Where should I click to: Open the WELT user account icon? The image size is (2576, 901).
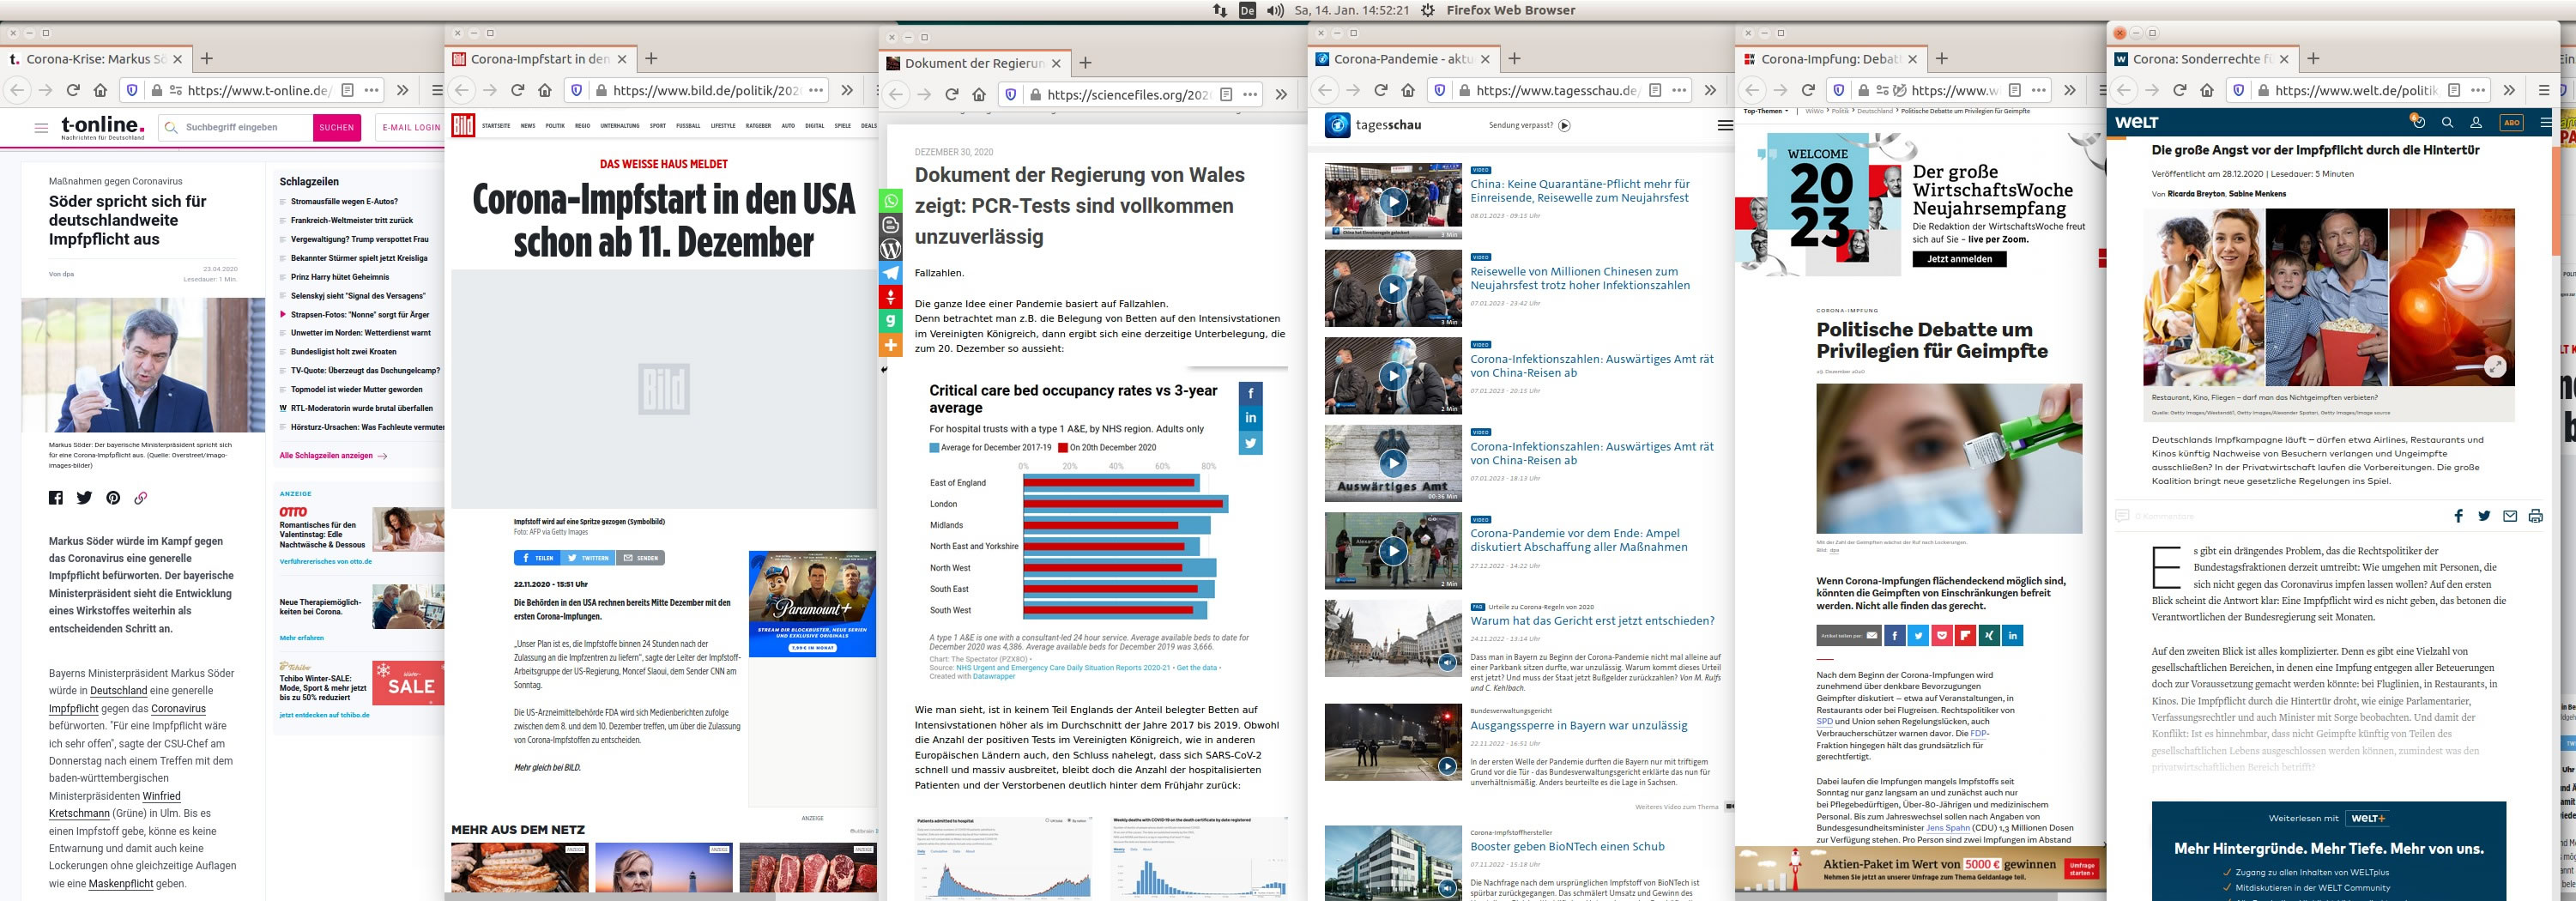[x=2476, y=122]
